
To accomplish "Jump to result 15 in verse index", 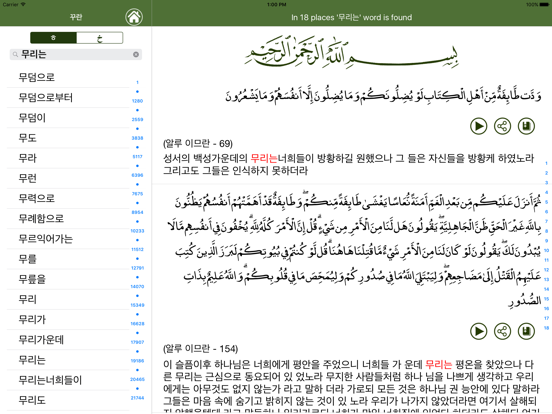I will 546,299.
